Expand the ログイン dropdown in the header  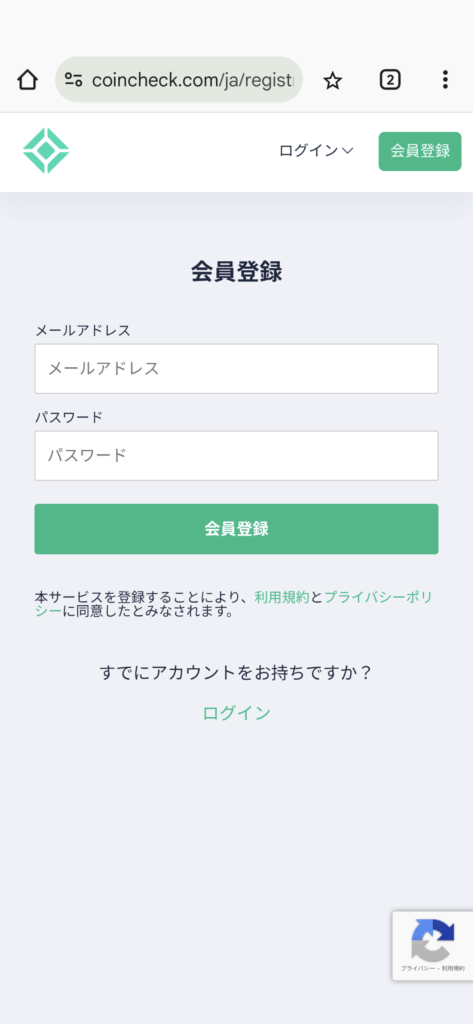316,151
